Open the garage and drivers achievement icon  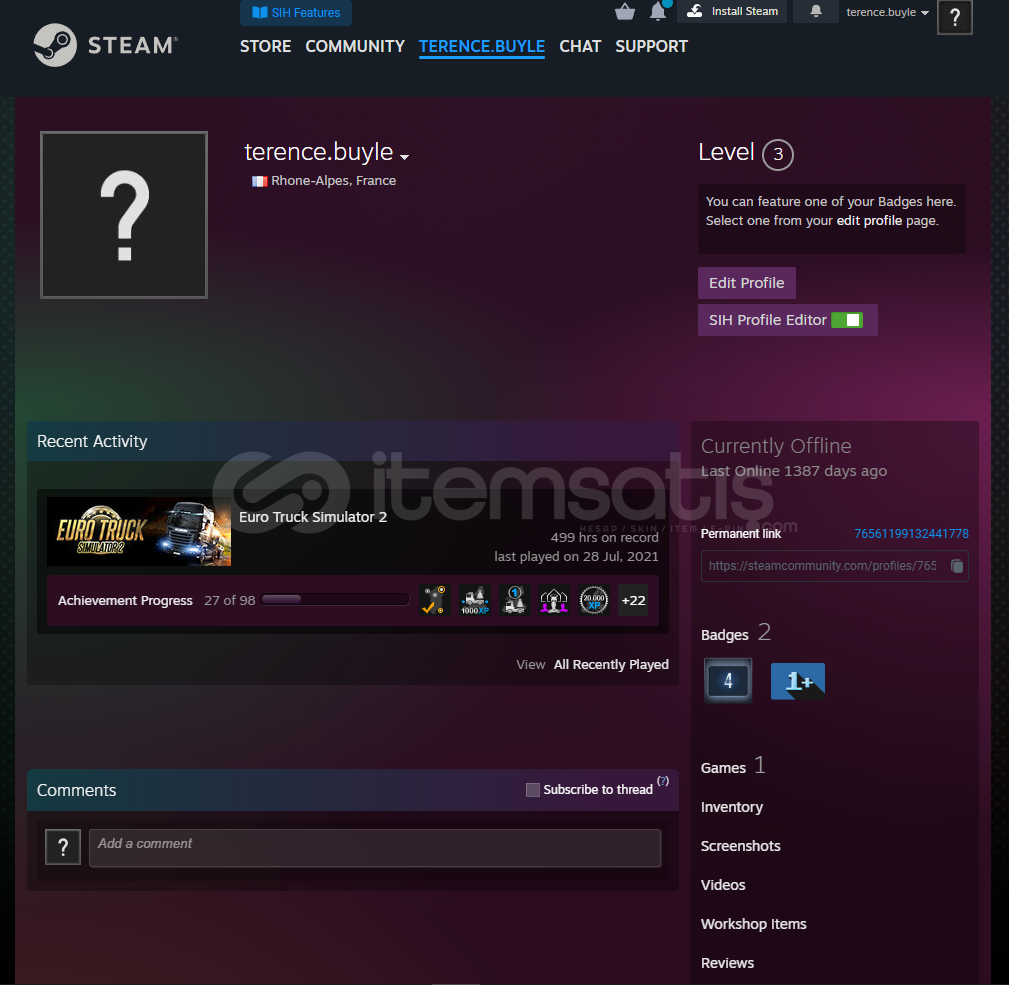(554, 600)
